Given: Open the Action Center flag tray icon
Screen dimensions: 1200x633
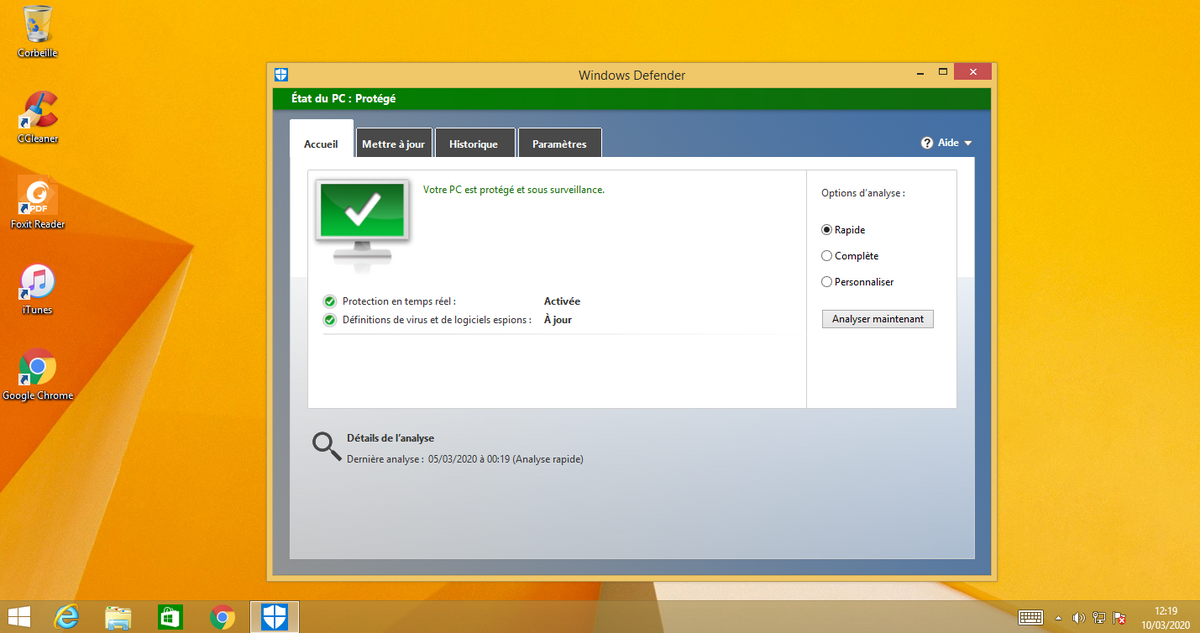Looking at the screenshot, I should (1120, 618).
